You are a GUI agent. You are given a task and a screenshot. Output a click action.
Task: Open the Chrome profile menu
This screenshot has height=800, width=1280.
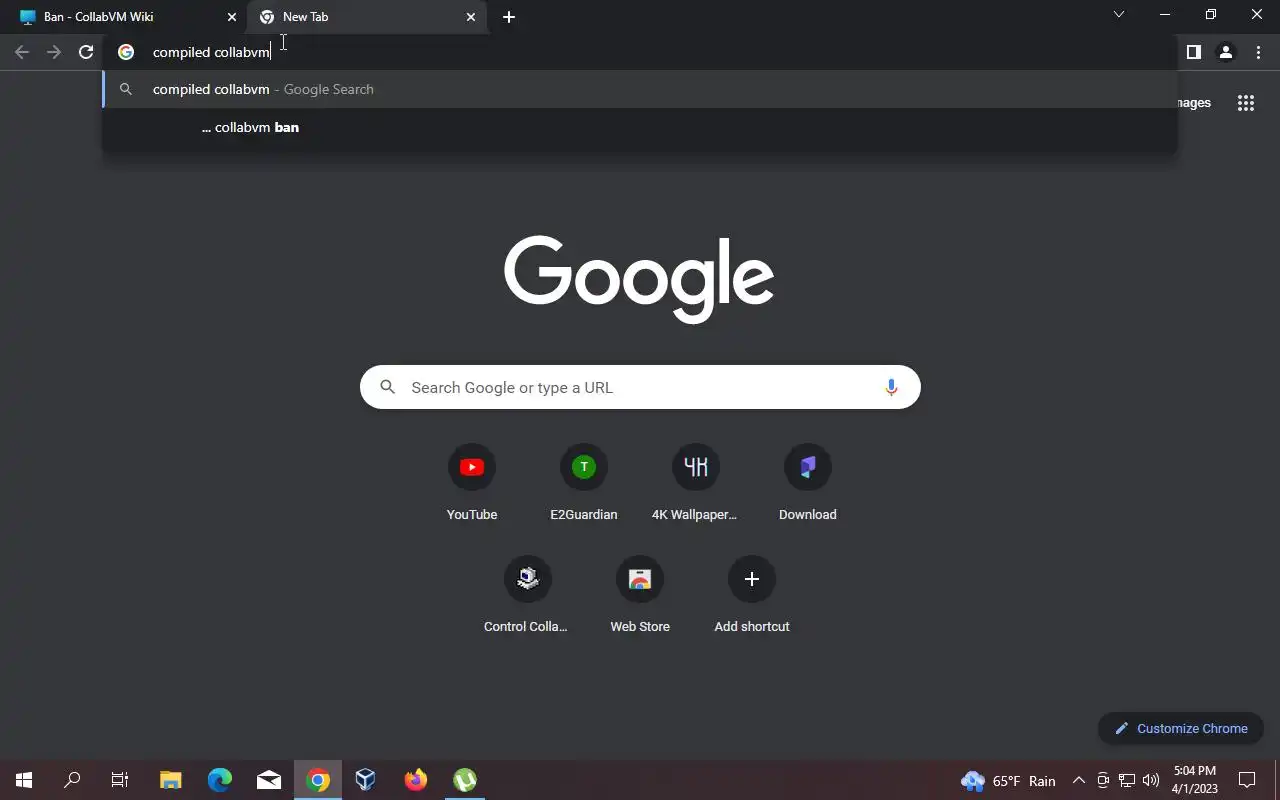tap(1226, 52)
